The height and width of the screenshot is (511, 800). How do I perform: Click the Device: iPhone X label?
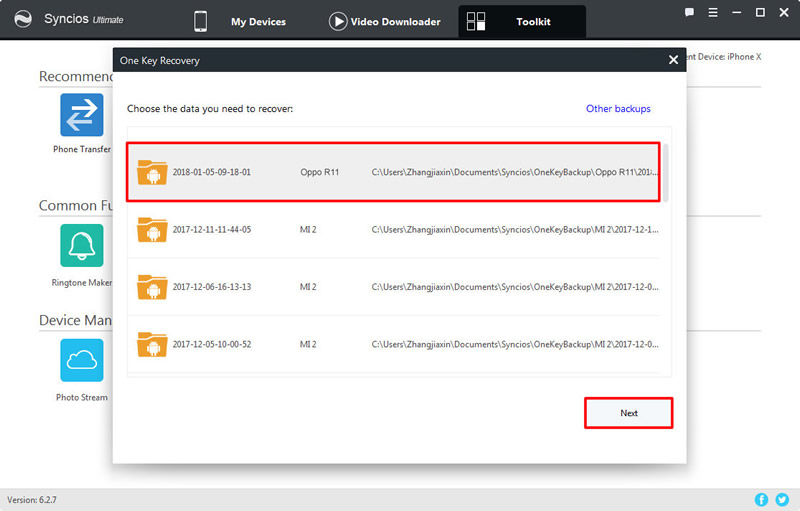pyautogui.click(x=724, y=57)
